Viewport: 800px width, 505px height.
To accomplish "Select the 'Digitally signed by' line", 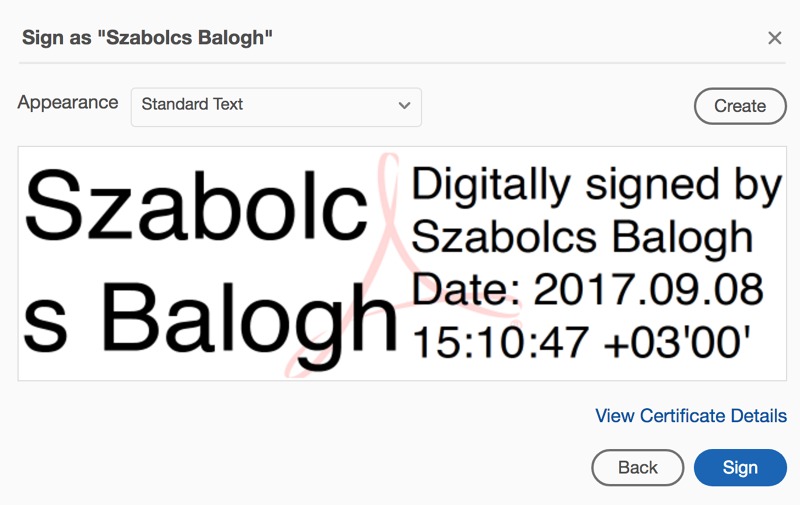I will (x=596, y=187).
